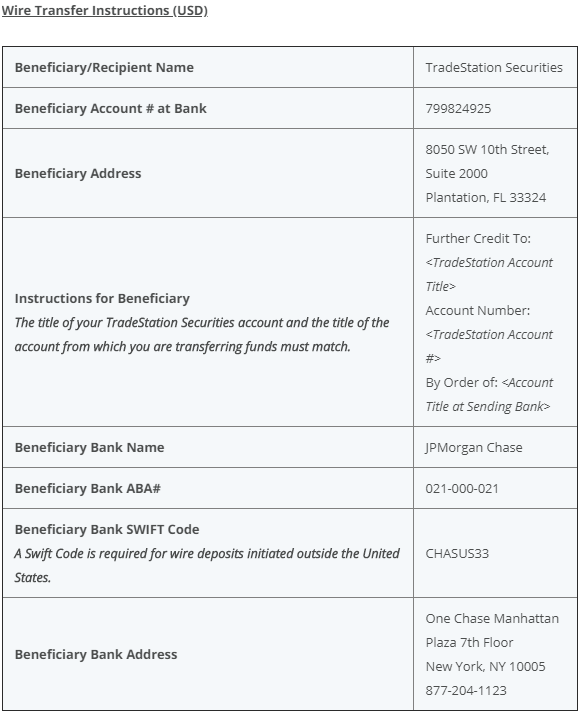Click the Plantation, FL 33324 line

point(486,198)
